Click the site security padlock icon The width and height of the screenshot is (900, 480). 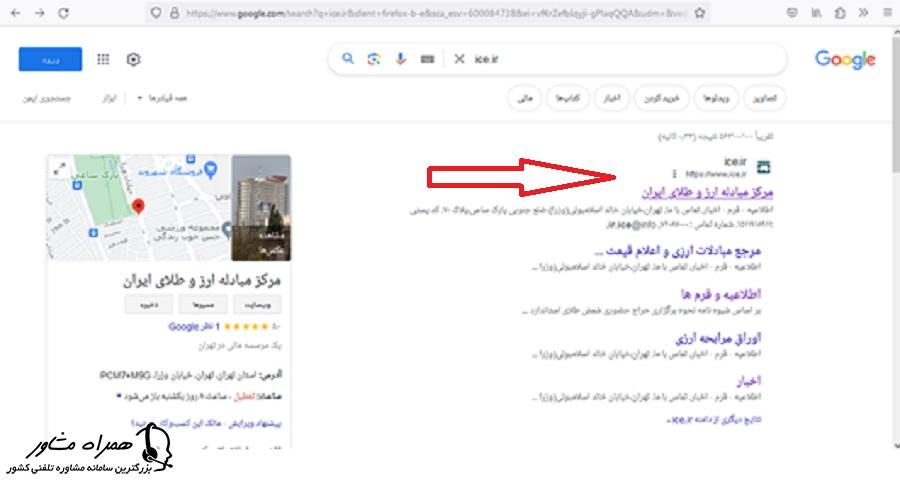click(x=174, y=13)
